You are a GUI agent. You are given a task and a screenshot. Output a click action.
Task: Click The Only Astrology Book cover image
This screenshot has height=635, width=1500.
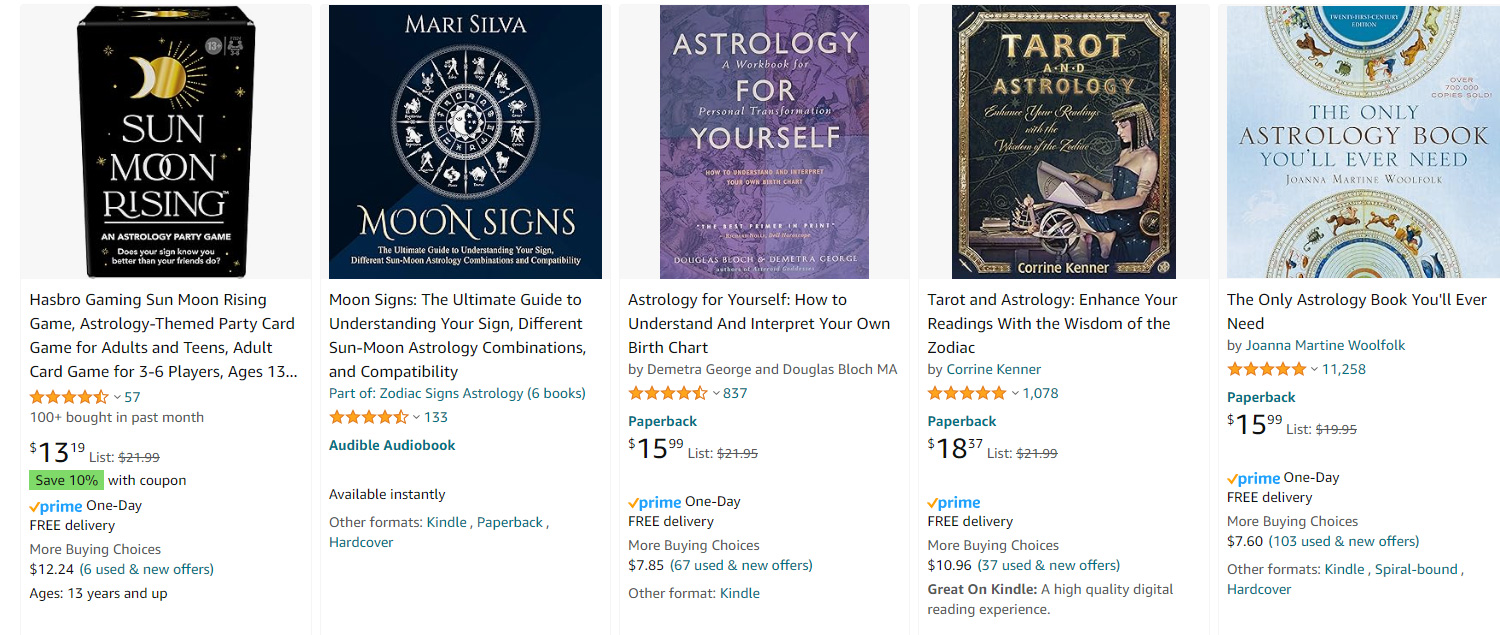(x=1363, y=142)
